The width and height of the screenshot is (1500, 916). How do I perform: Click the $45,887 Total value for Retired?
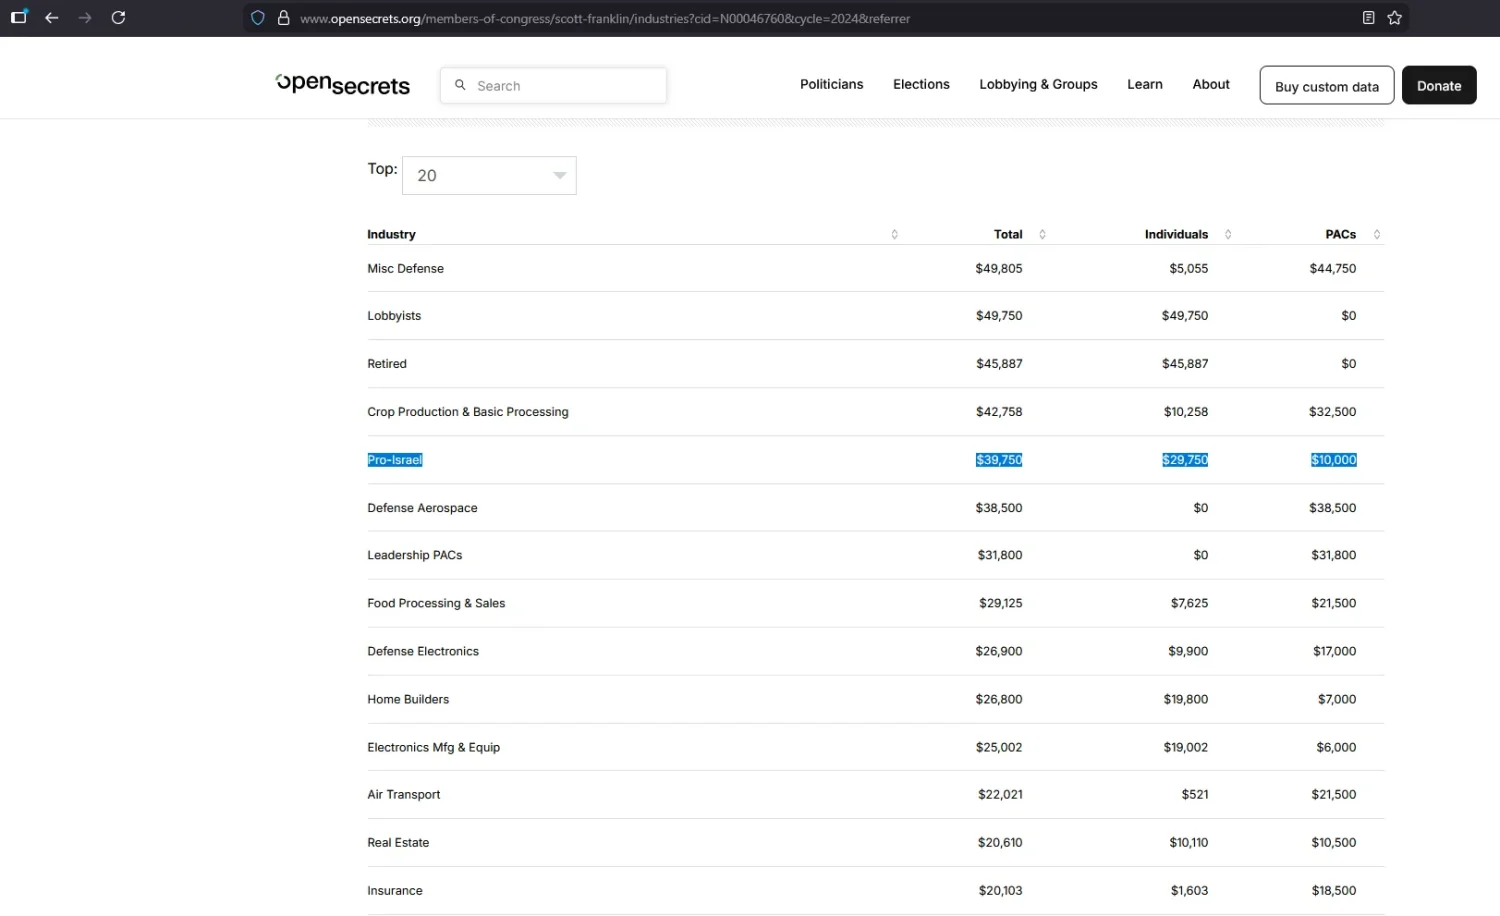tap(999, 364)
